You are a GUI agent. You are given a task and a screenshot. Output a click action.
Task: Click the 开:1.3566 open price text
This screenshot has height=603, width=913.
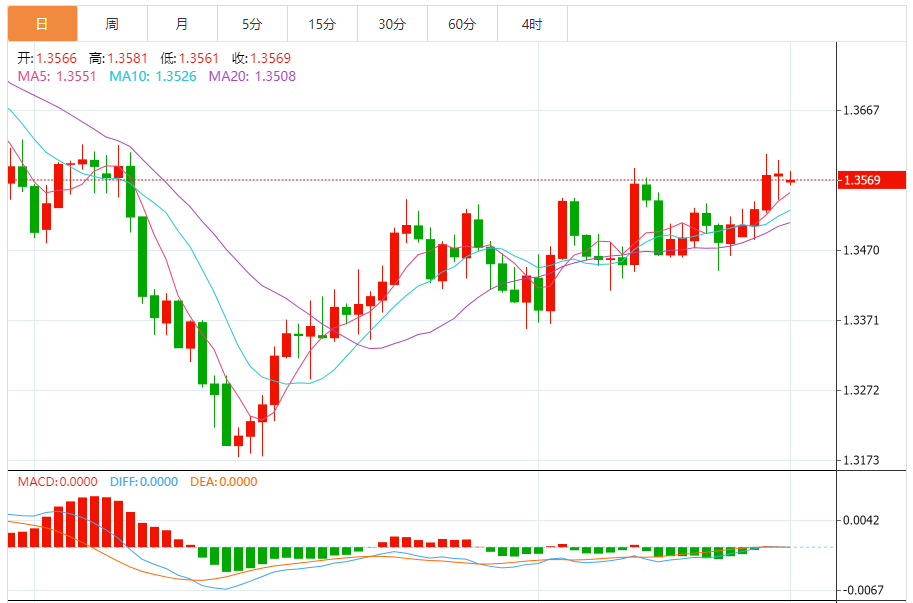tap(47, 58)
